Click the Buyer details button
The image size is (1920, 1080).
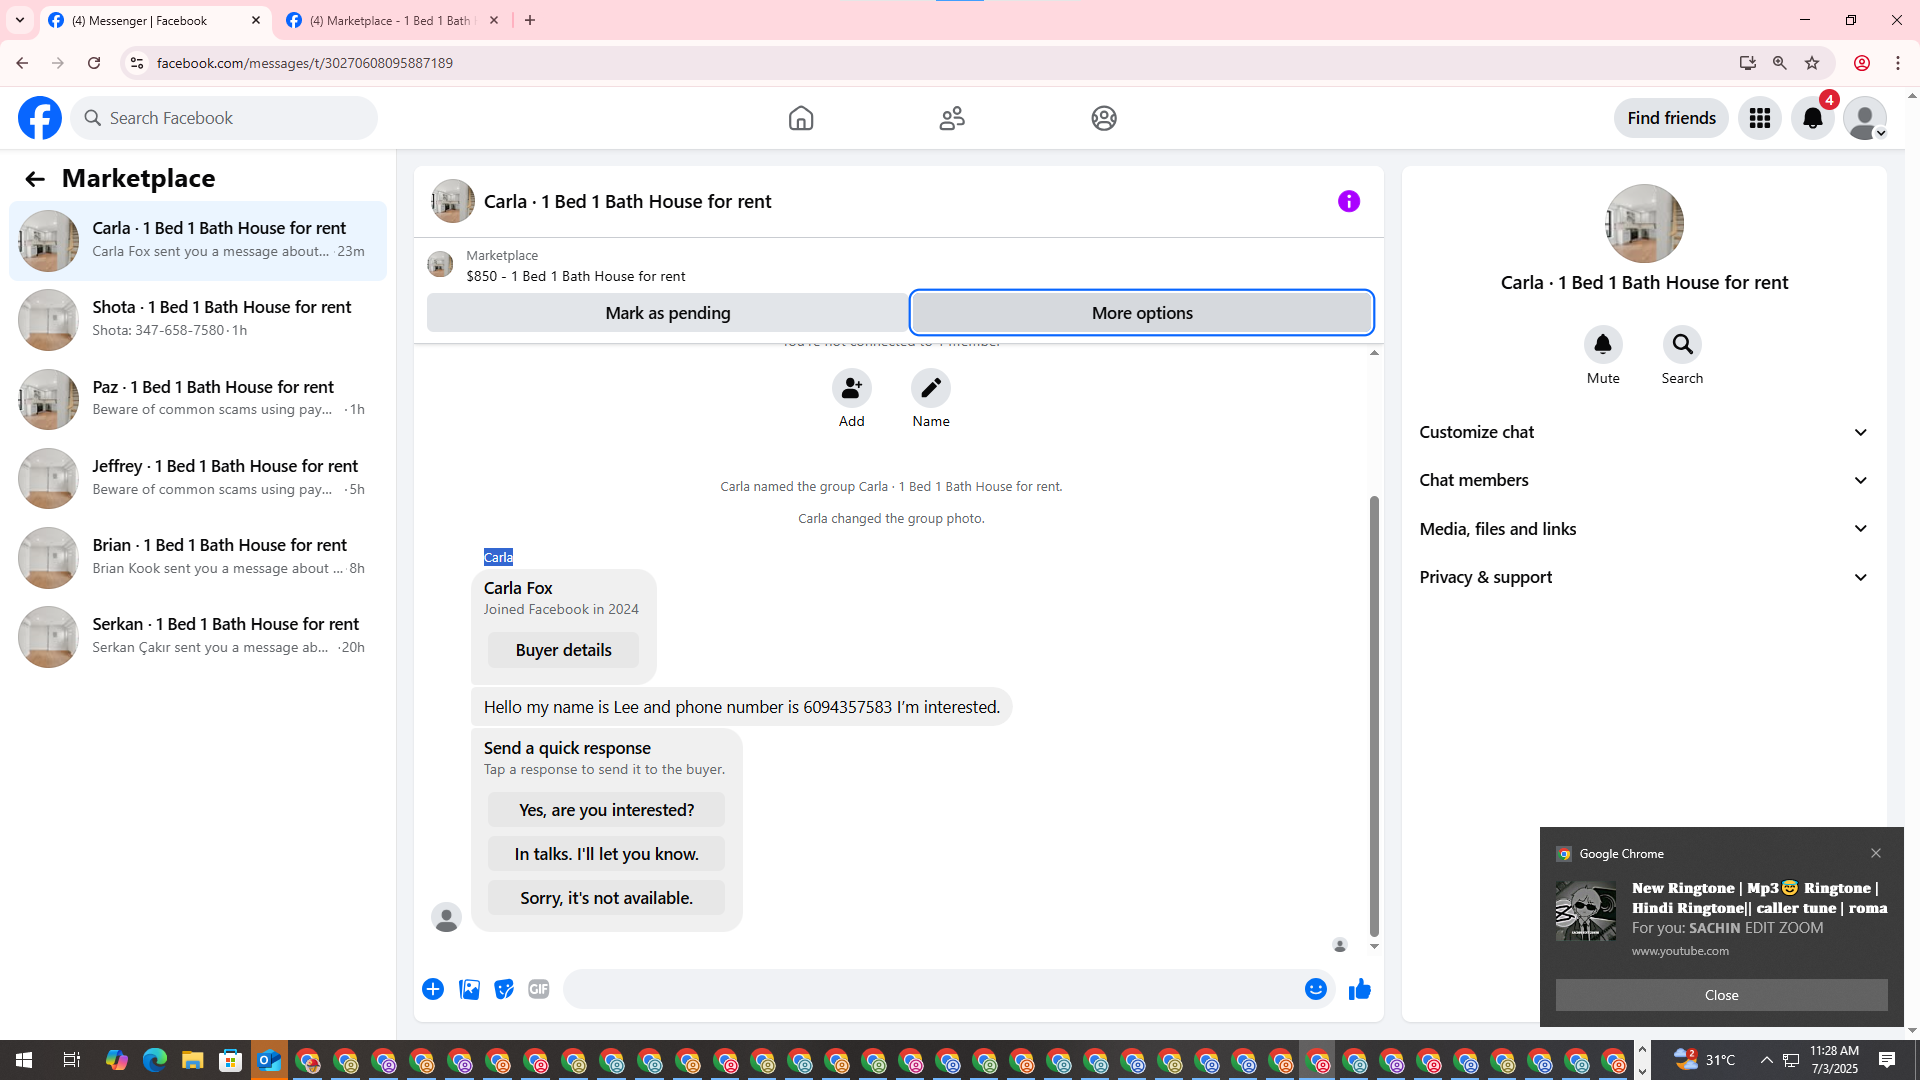pos(563,650)
